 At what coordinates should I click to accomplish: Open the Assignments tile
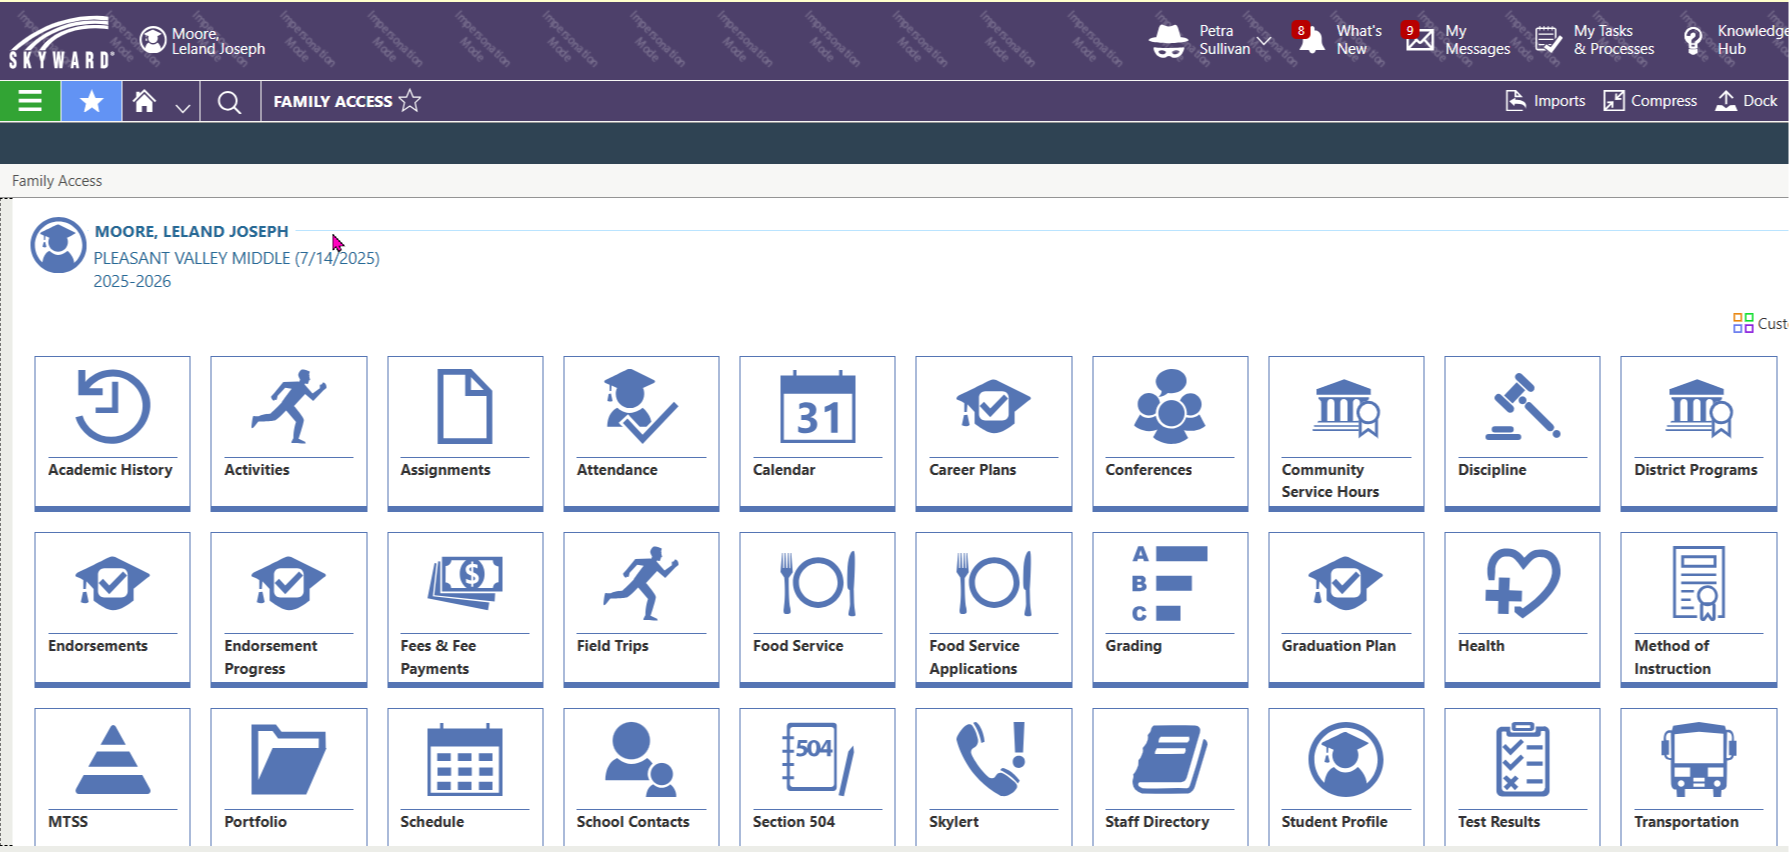465,433
